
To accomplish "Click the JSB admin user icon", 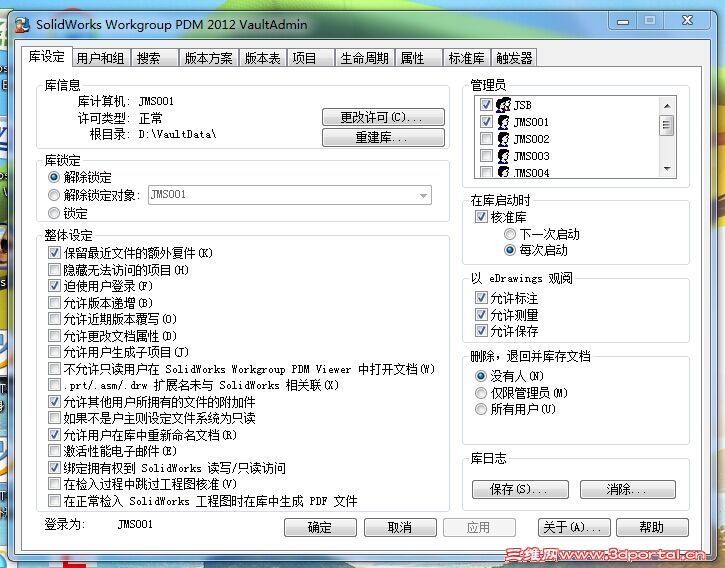I will [x=503, y=105].
